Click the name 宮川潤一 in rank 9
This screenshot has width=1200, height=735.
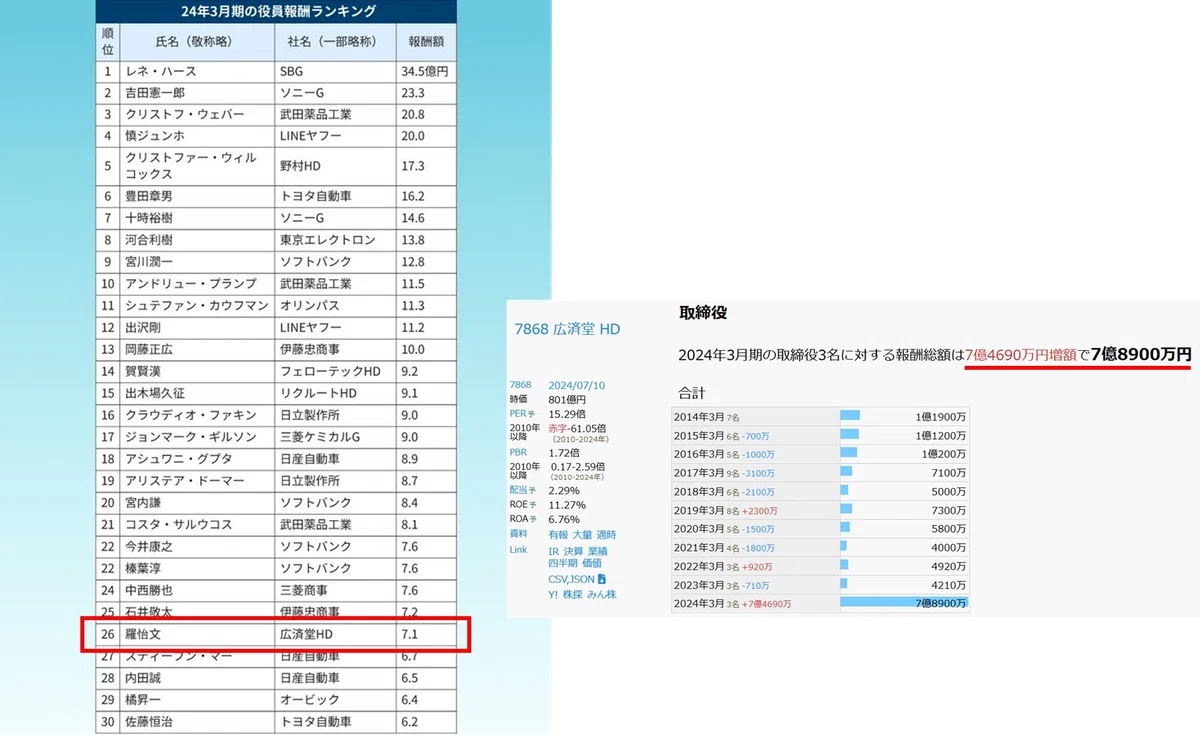151,261
